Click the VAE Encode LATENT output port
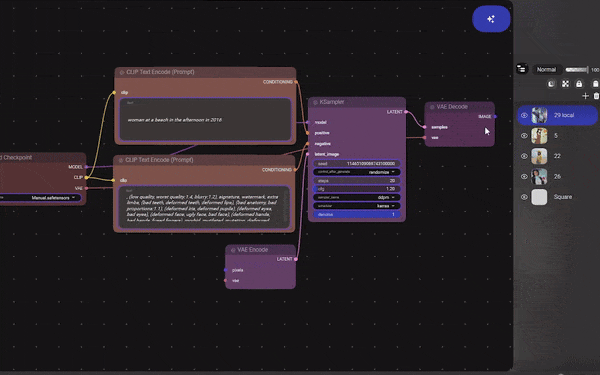The height and width of the screenshot is (375, 600). point(296,259)
